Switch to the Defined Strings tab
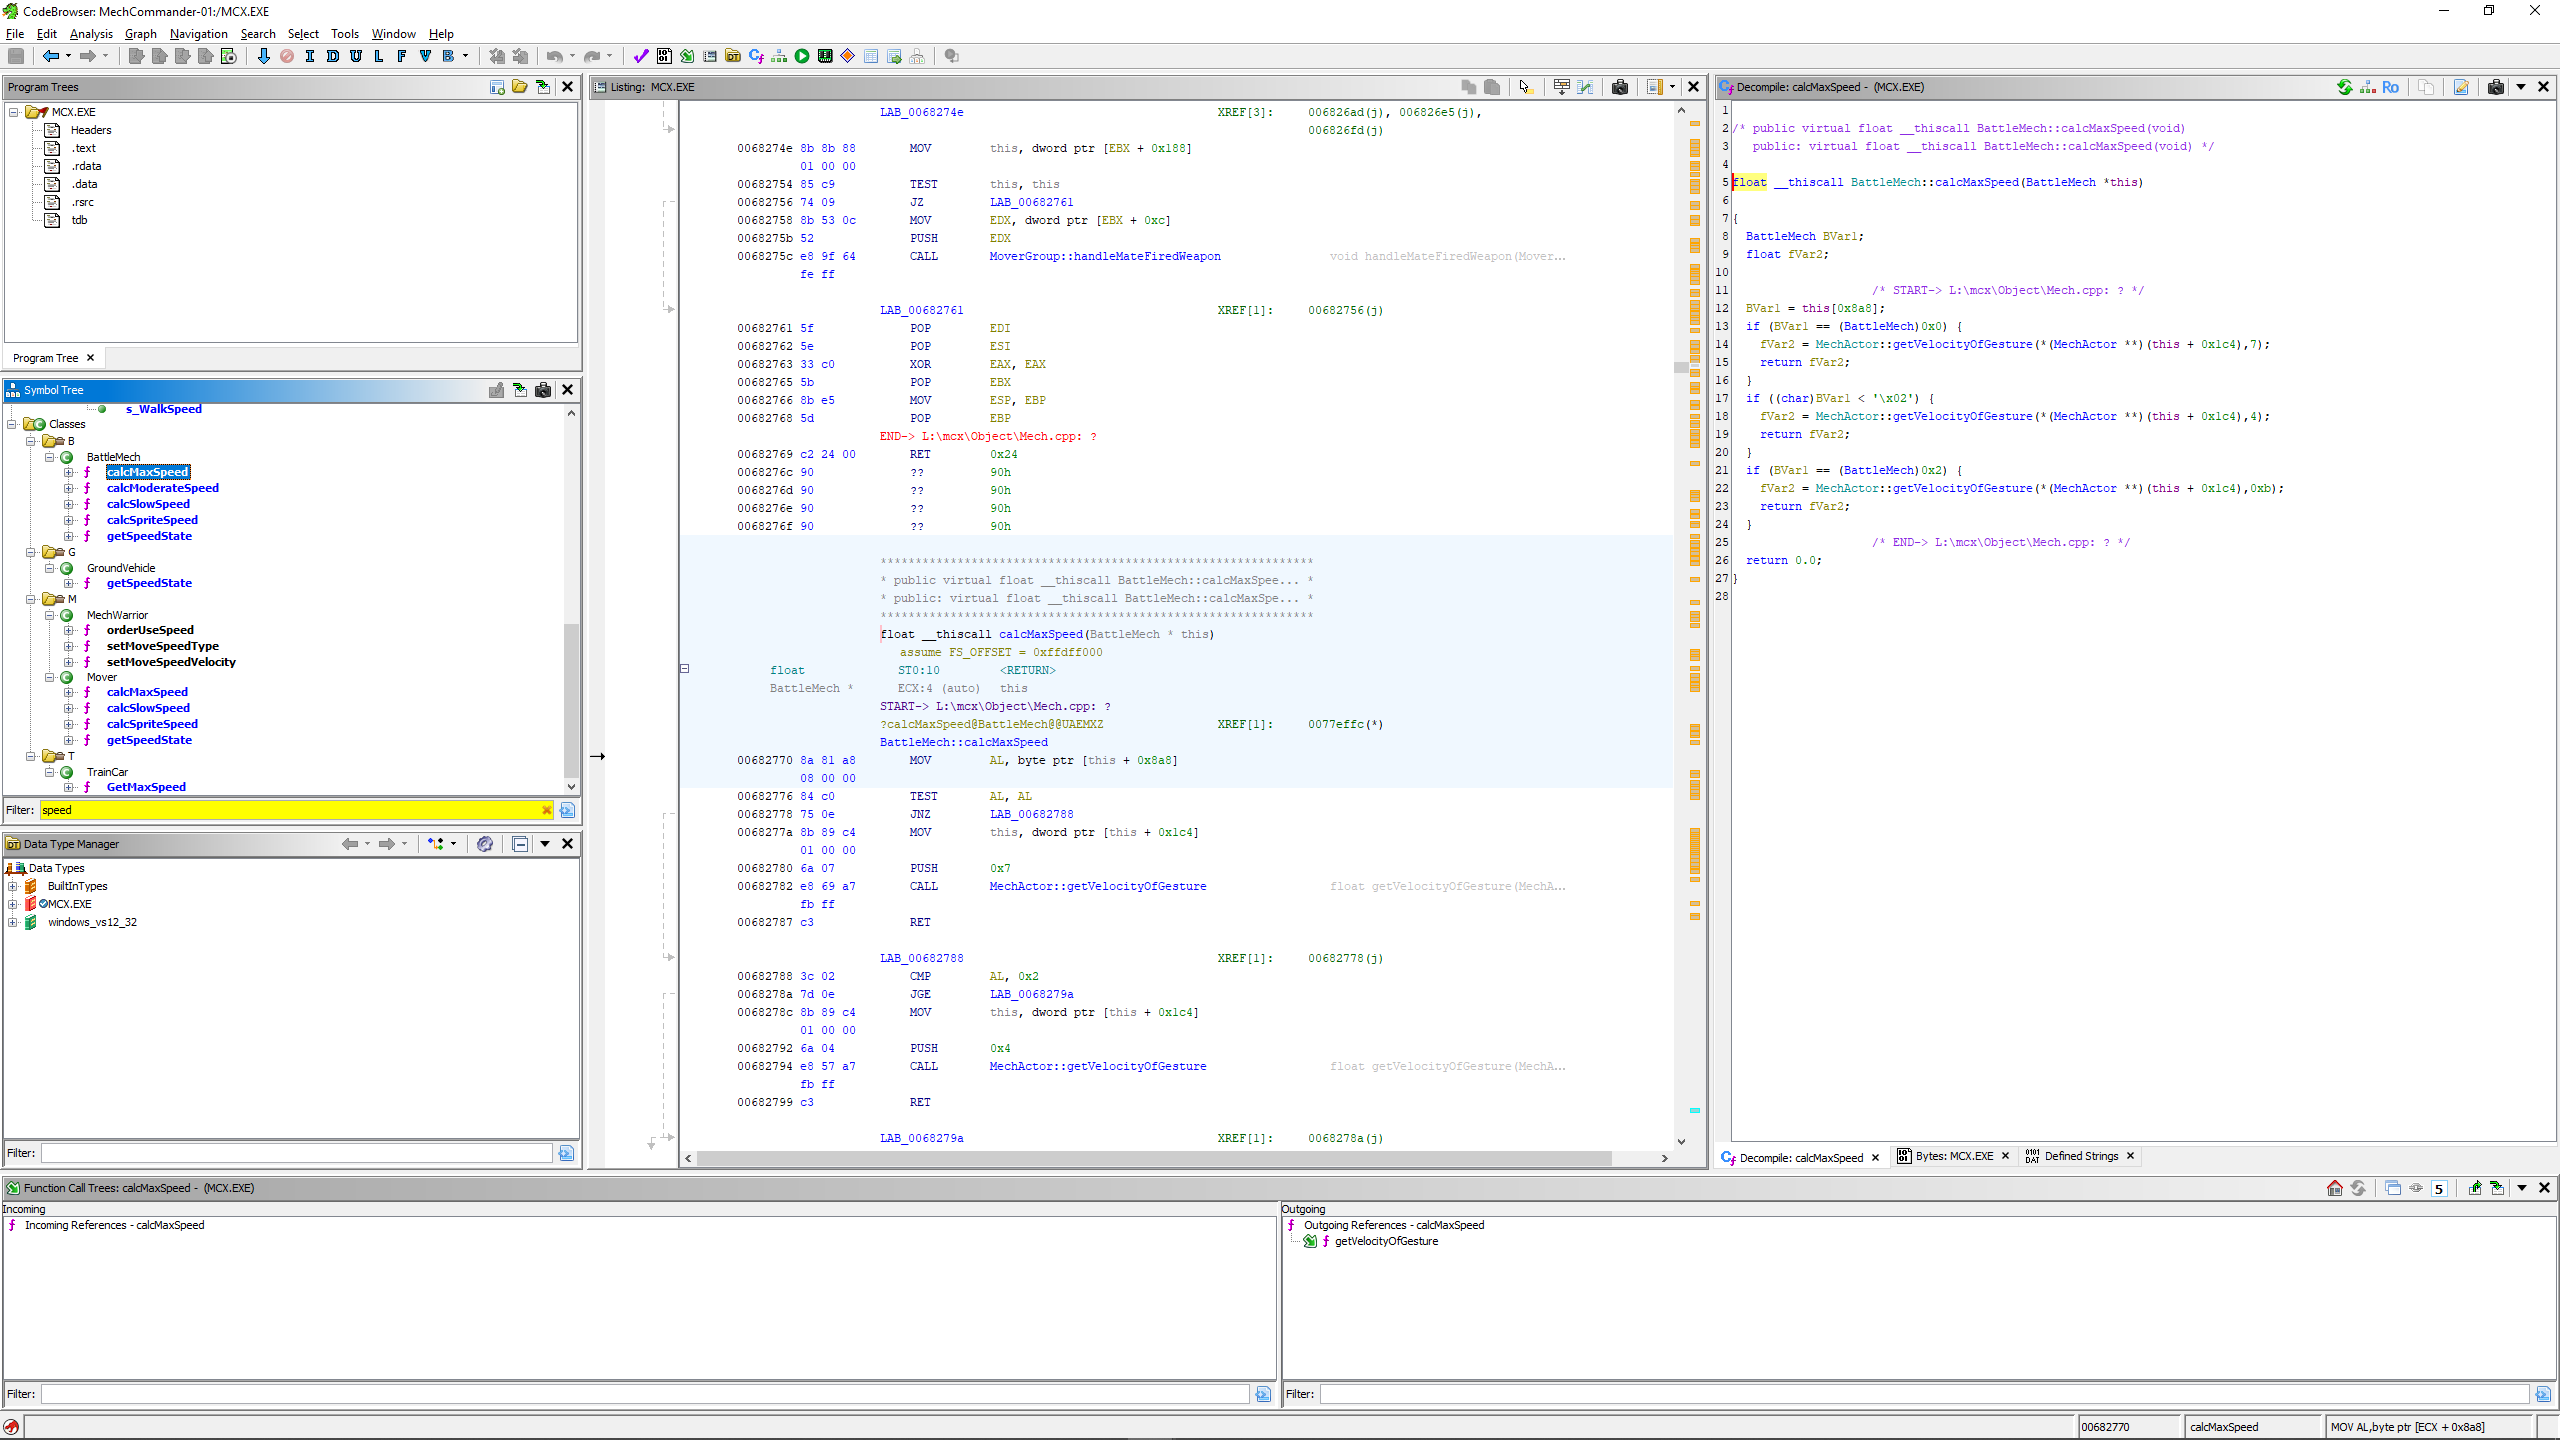Screen dimensions: 2560x1440 pyautogui.click(x=2080, y=1156)
